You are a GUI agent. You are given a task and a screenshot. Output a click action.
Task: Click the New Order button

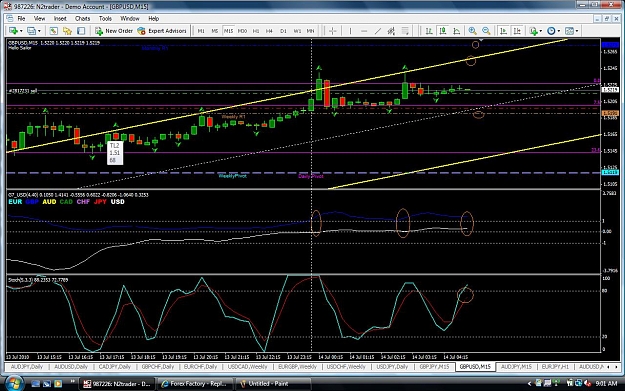pos(114,31)
